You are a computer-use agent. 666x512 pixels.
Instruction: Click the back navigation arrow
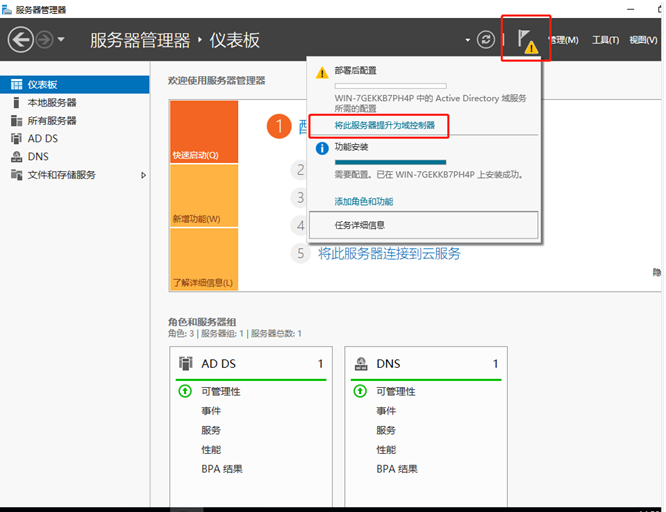click(20, 40)
